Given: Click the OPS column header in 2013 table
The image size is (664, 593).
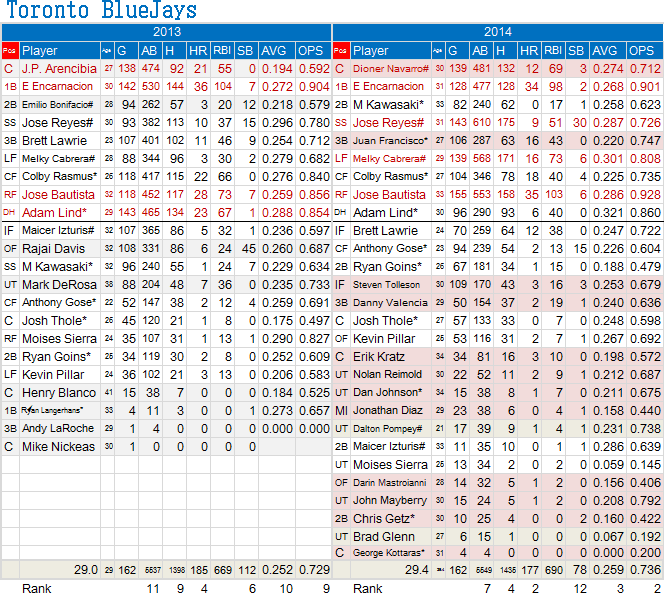Looking at the screenshot, I should (x=313, y=50).
